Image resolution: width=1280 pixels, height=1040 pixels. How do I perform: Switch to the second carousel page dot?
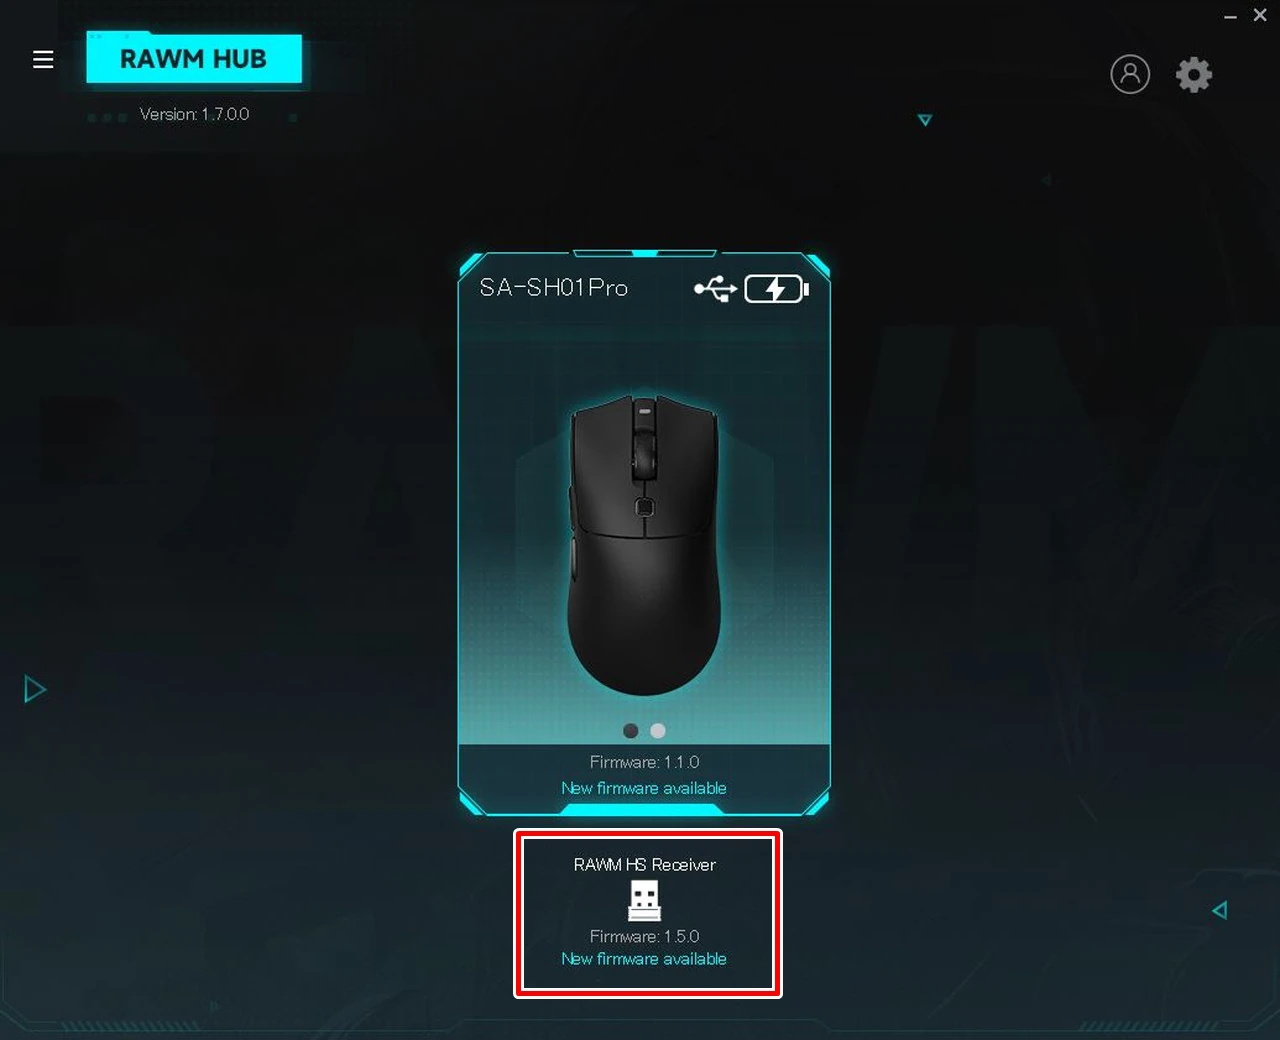pos(658,731)
